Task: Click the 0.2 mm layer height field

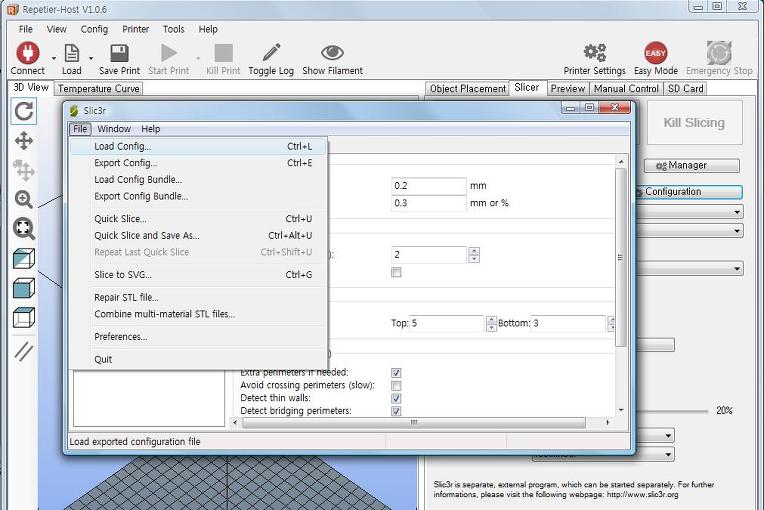Action: click(x=429, y=186)
